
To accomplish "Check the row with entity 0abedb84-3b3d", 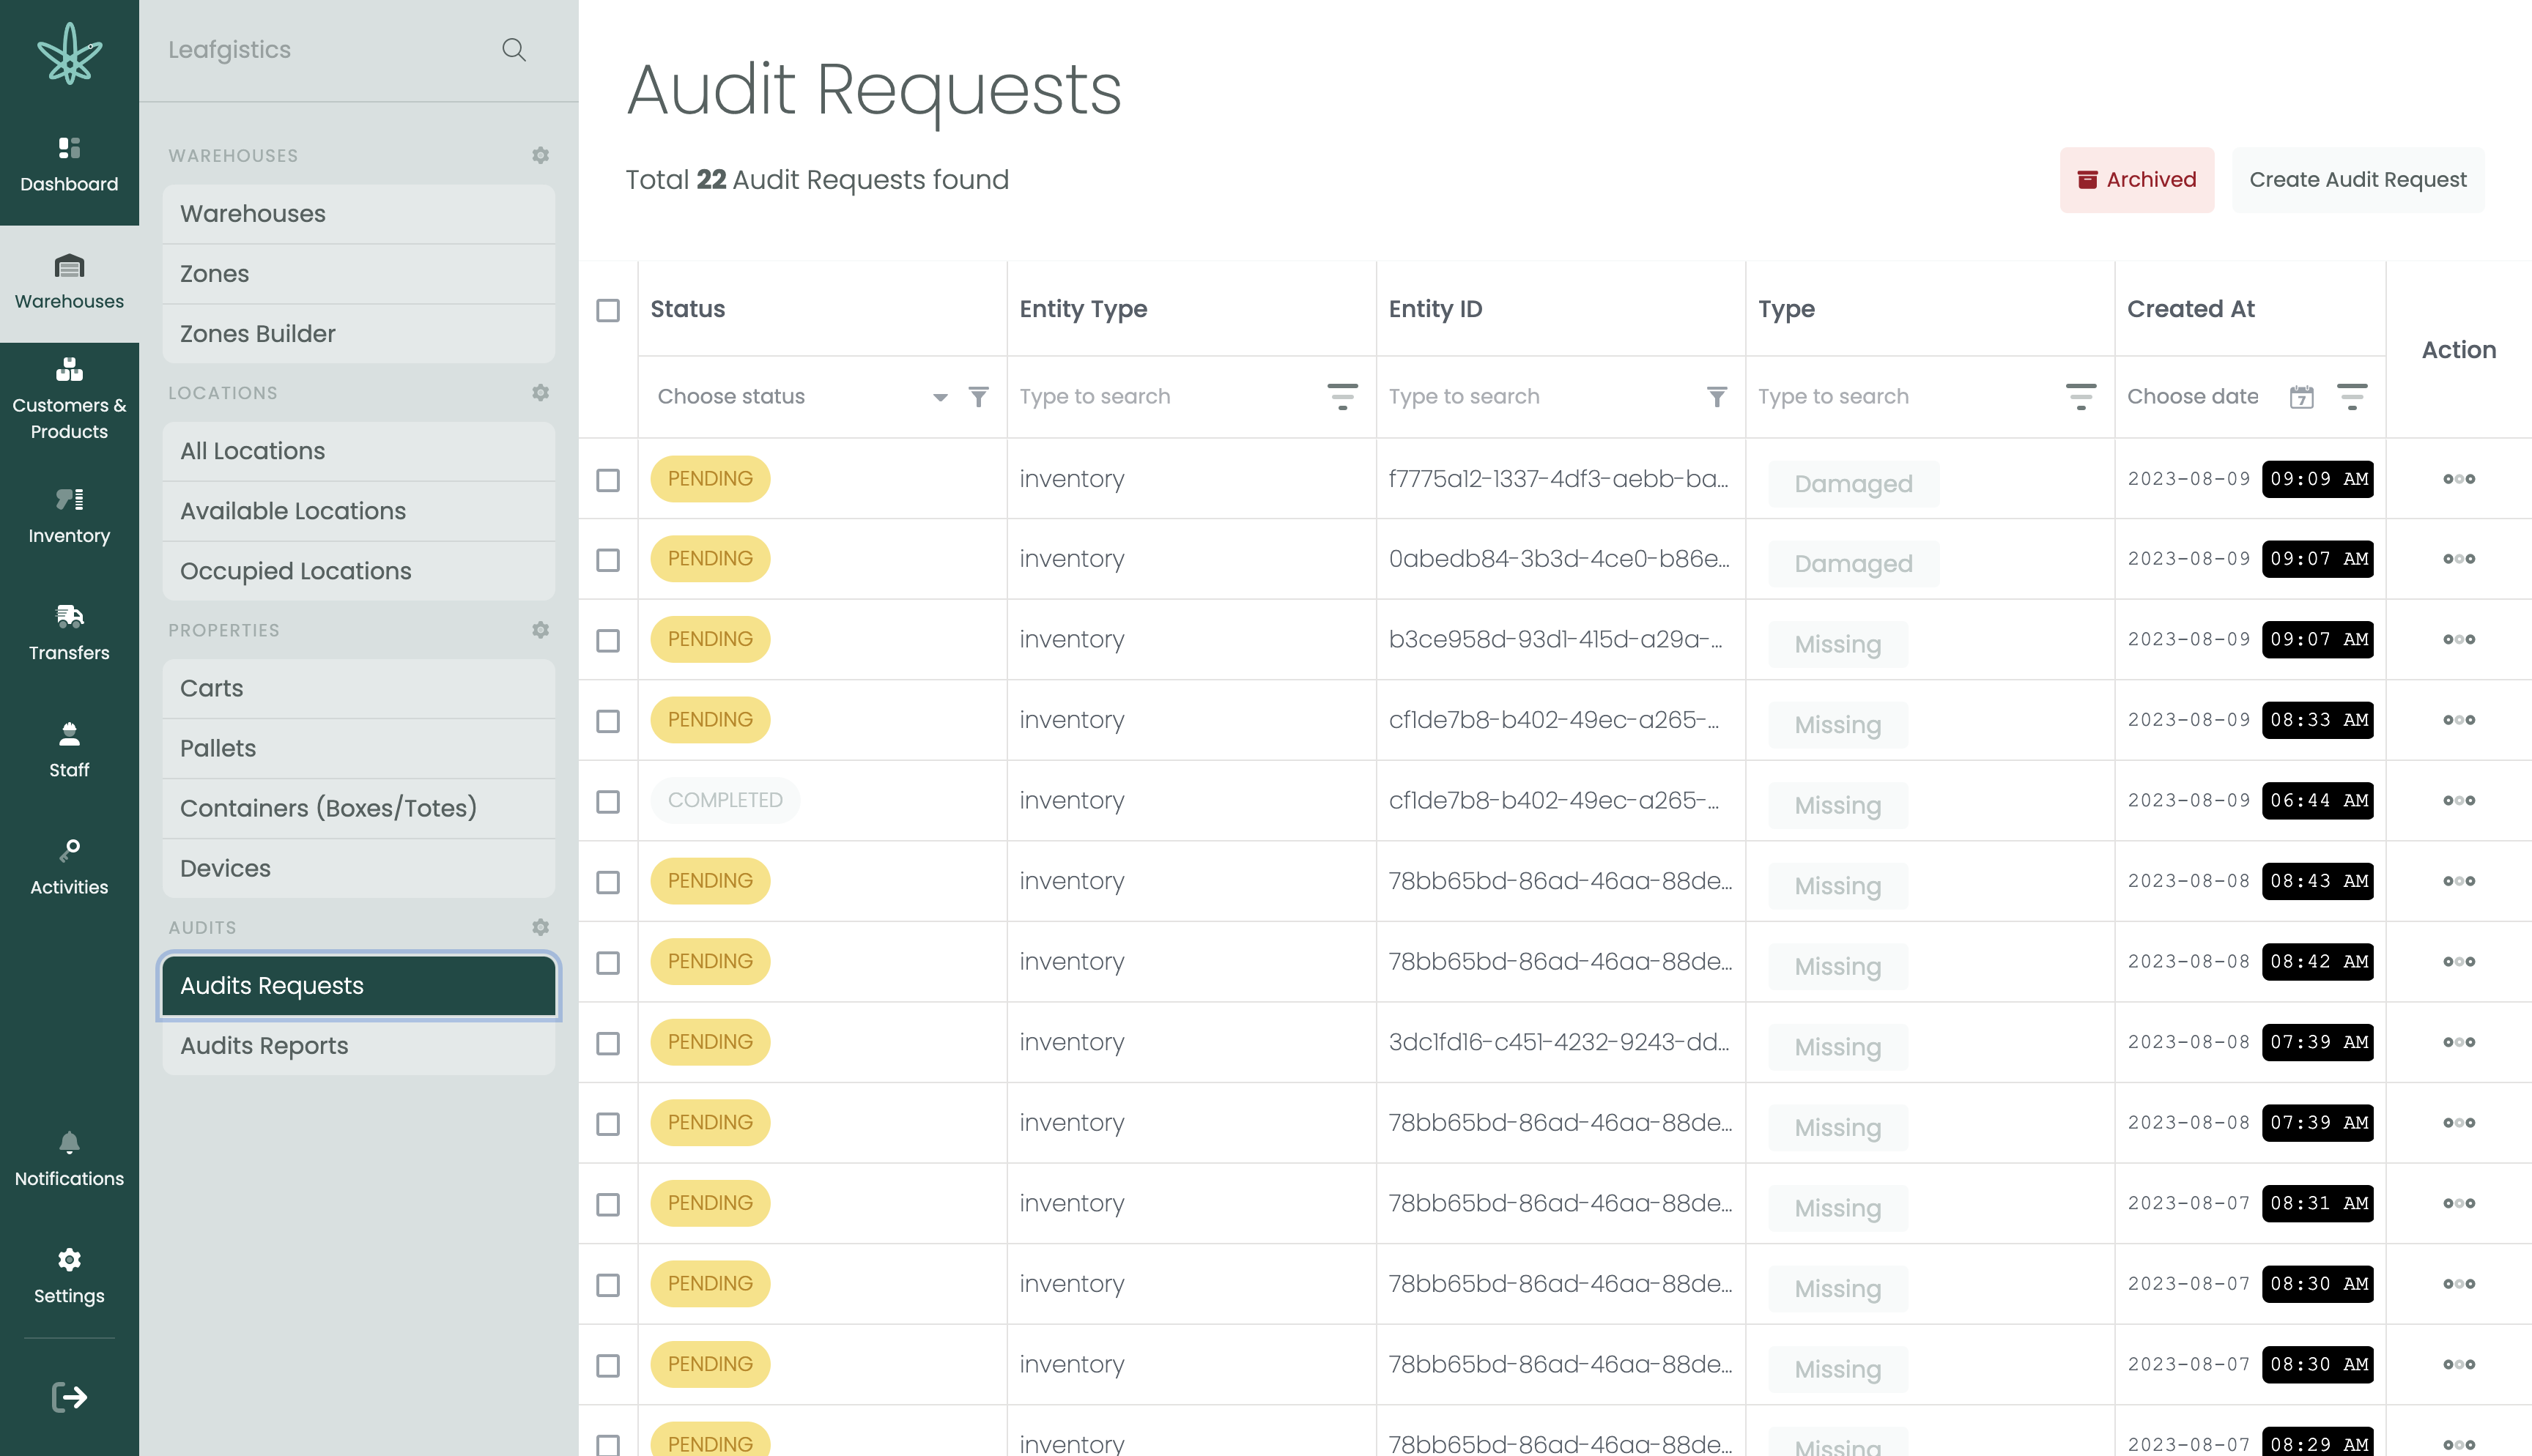I will pyautogui.click(x=608, y=560).
